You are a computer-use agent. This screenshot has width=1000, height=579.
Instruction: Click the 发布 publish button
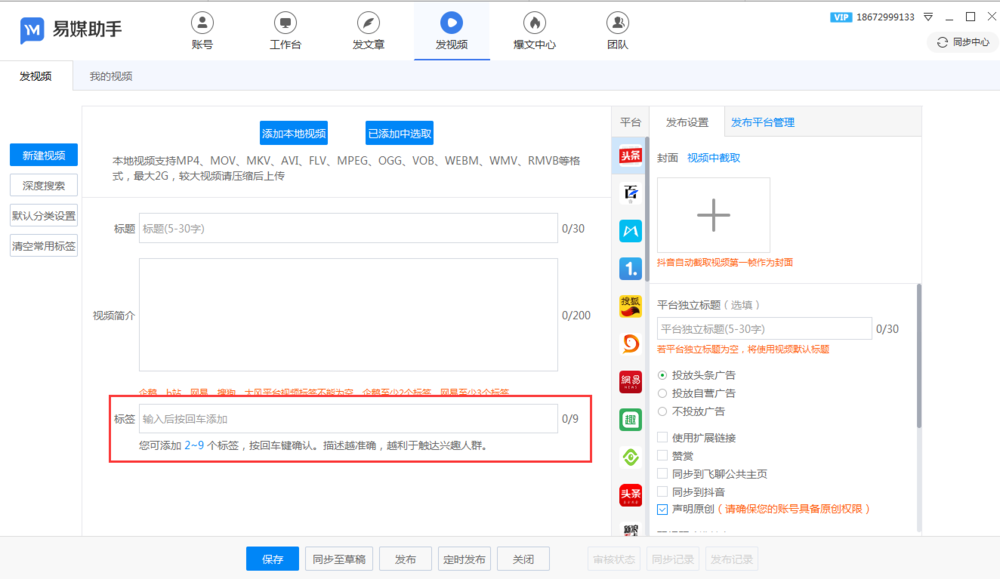coord(405,558)
